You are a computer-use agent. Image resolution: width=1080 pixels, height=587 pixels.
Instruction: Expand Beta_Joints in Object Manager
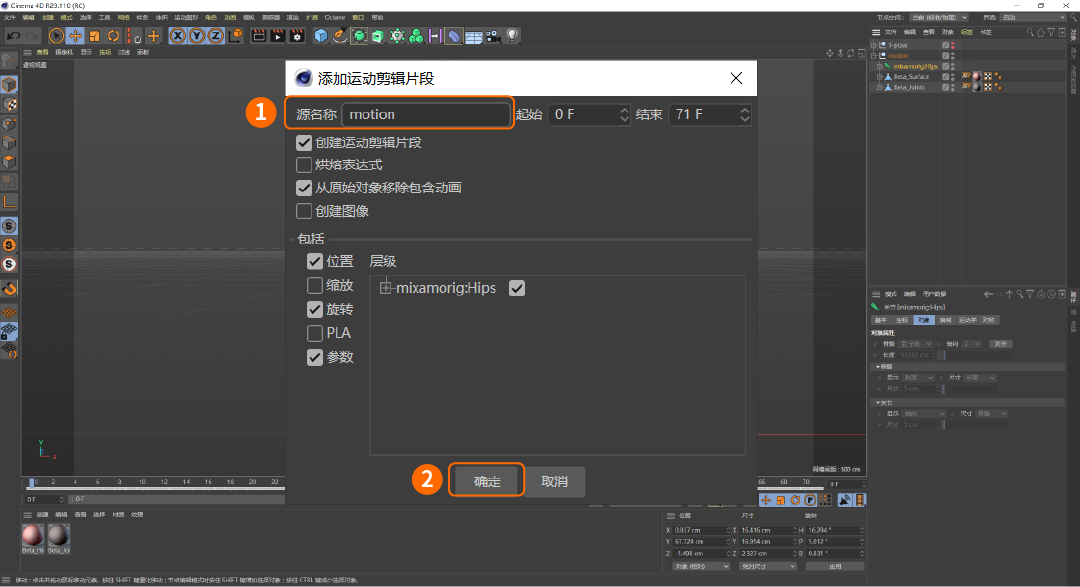point(880,87)
